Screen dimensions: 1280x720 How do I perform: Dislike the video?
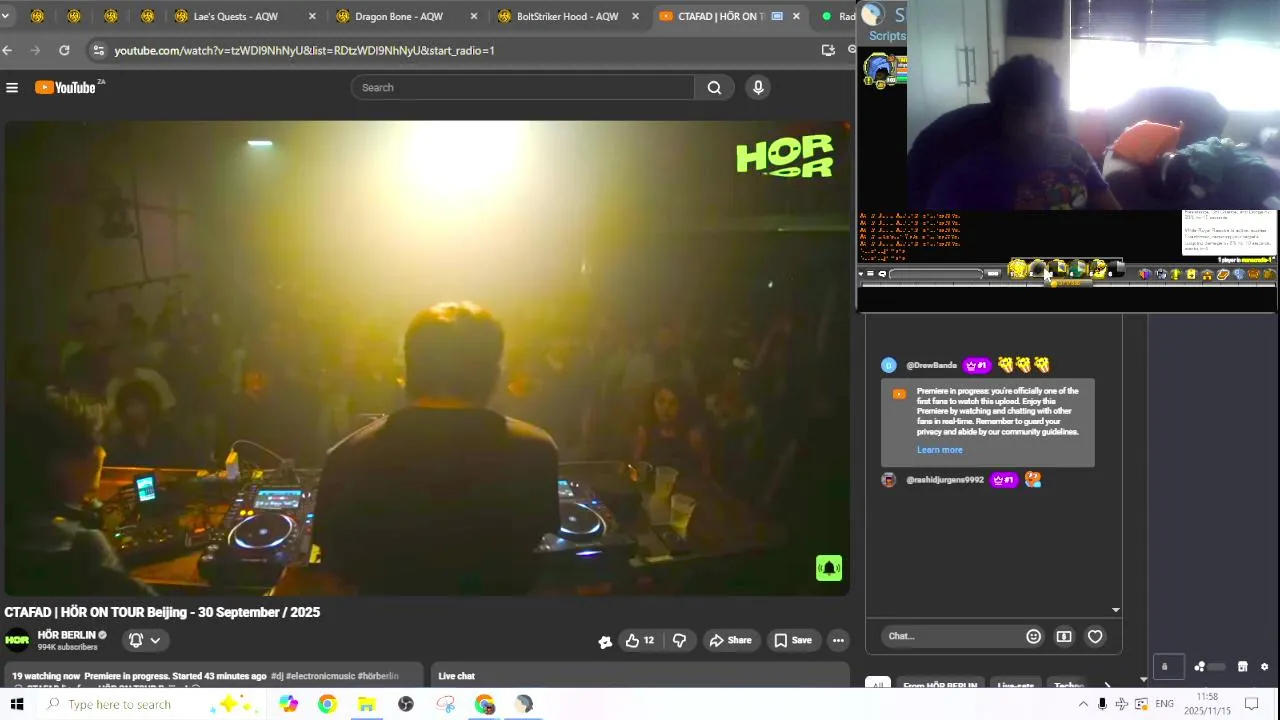[679, 640]
